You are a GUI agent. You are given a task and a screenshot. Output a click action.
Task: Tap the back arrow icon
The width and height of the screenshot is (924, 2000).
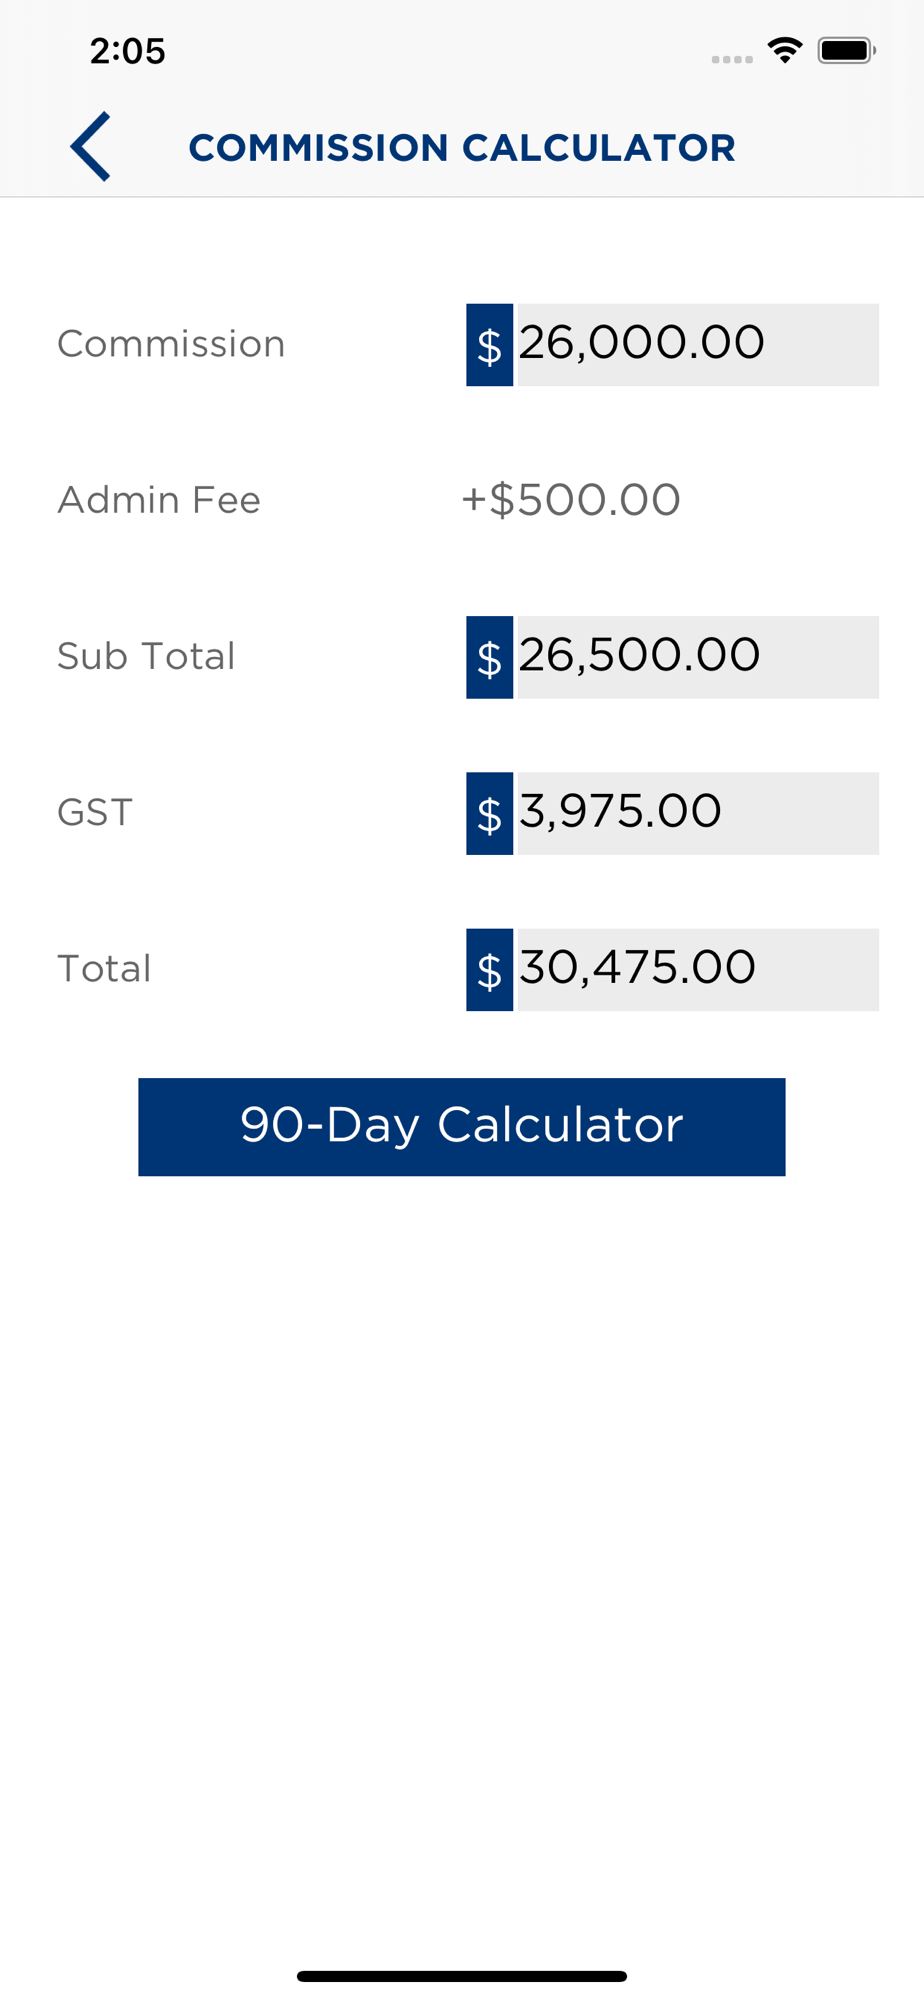click(x=90, y=146)
